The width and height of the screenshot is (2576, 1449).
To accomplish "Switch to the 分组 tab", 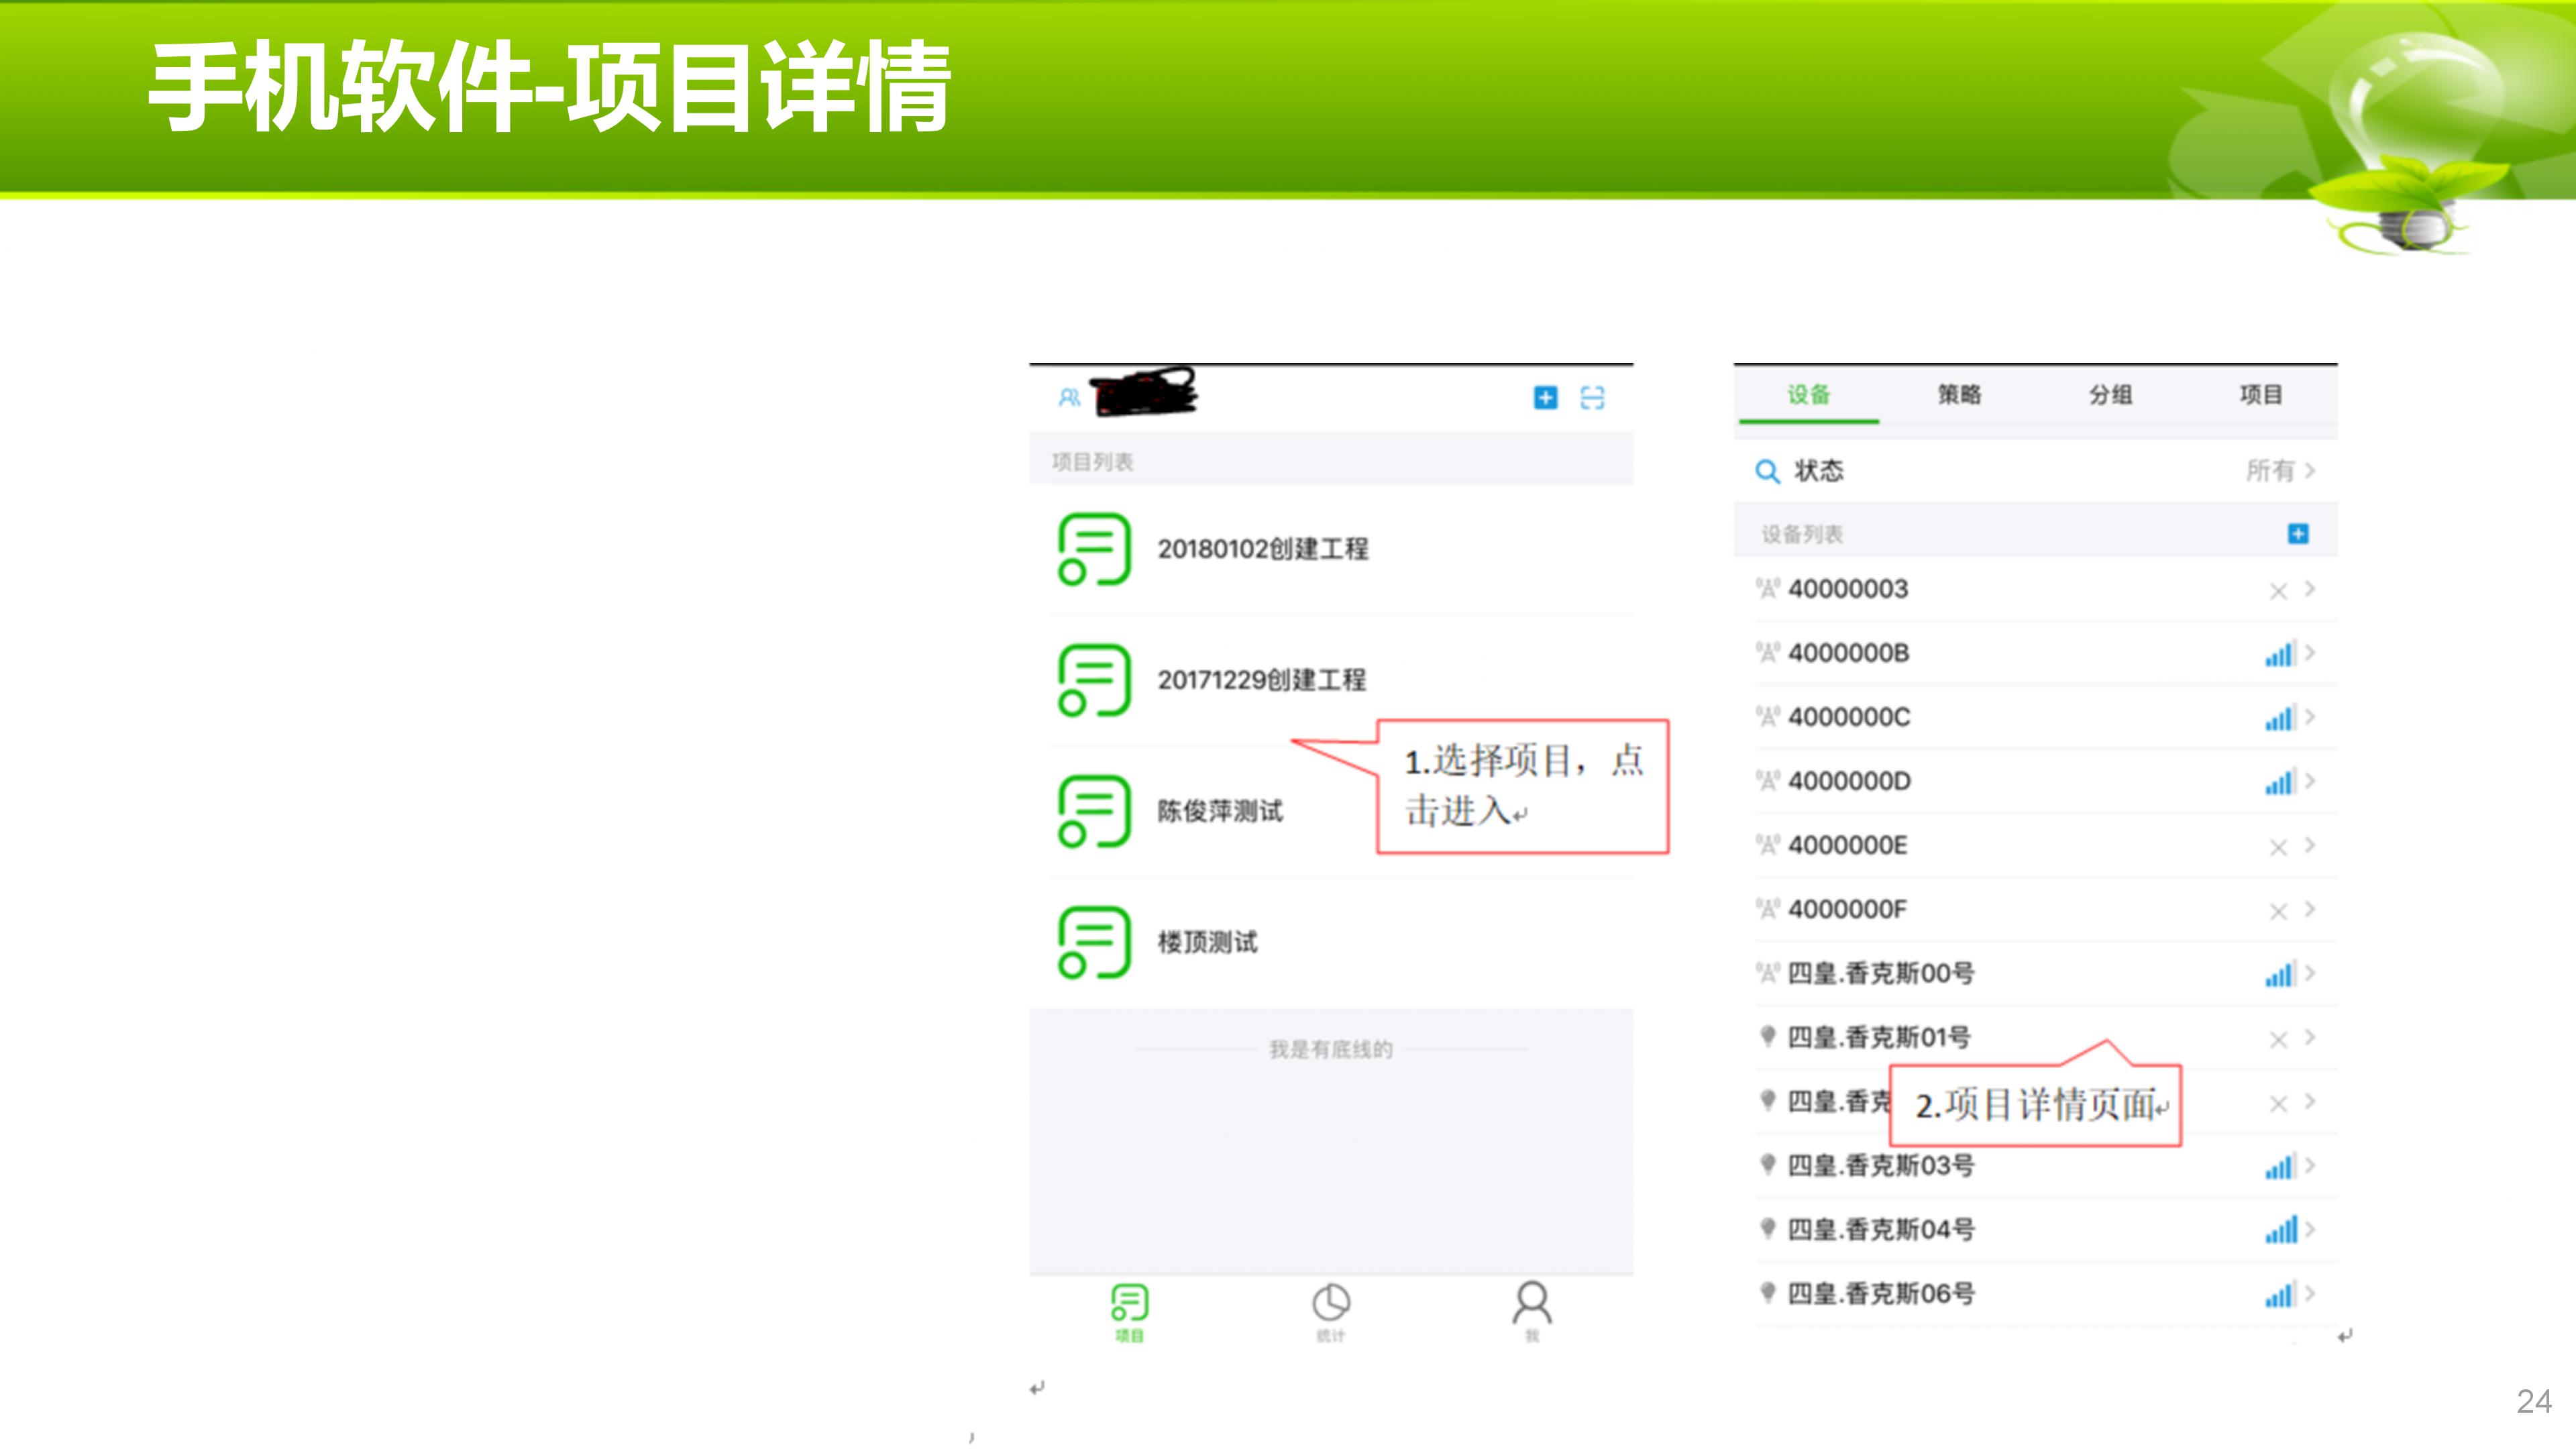I will pos(2110,395).
